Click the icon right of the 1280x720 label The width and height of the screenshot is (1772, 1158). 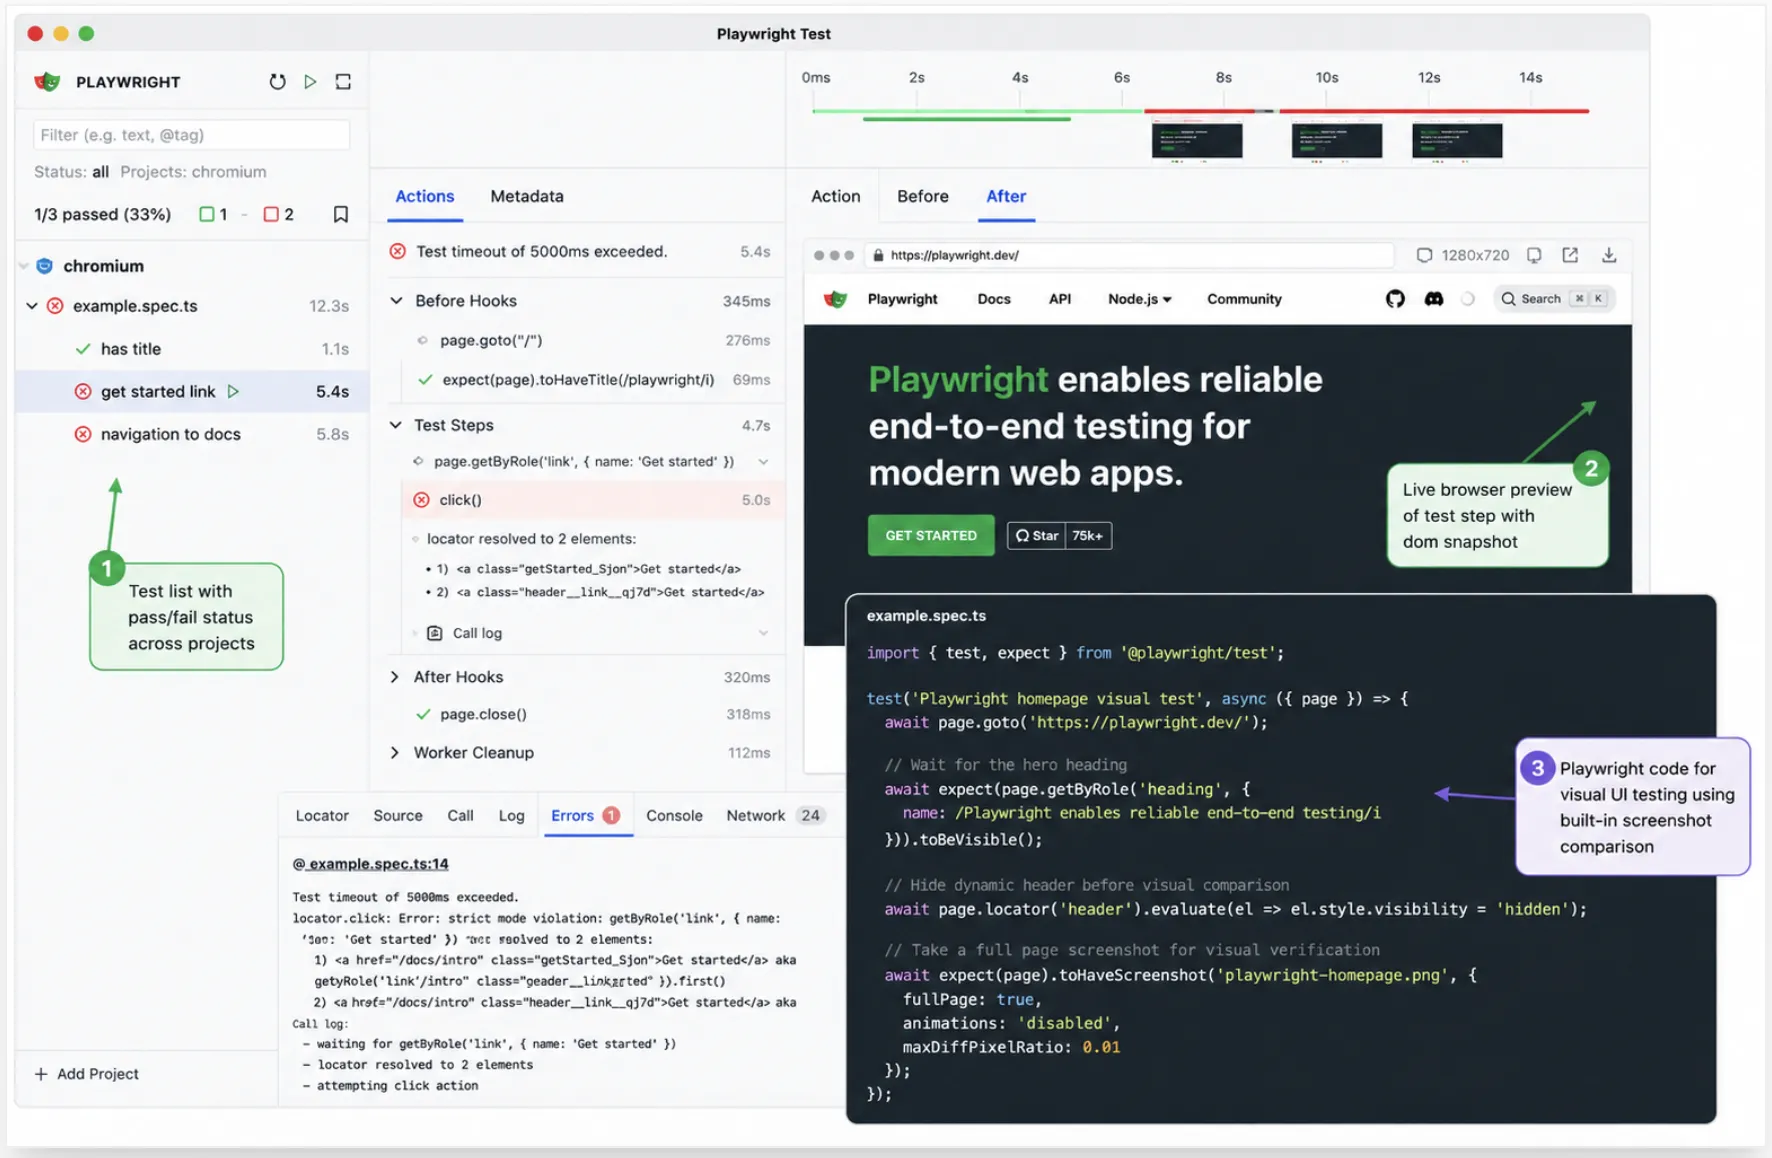1534,255
